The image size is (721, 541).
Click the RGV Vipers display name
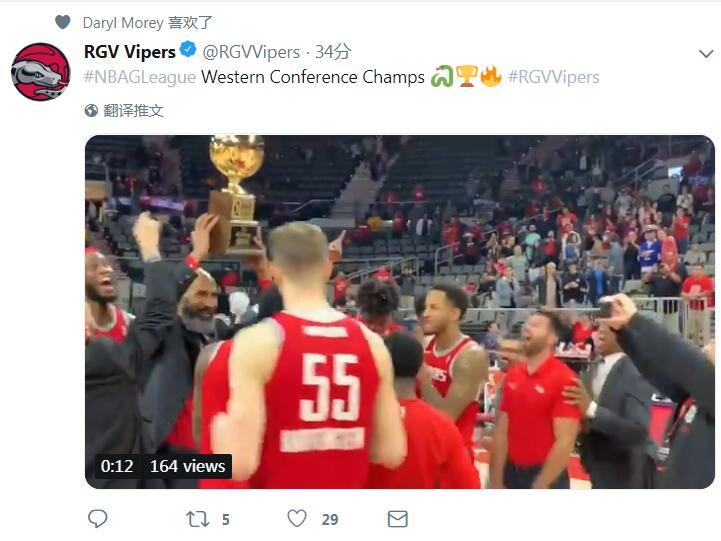click(x=130, y=52)
